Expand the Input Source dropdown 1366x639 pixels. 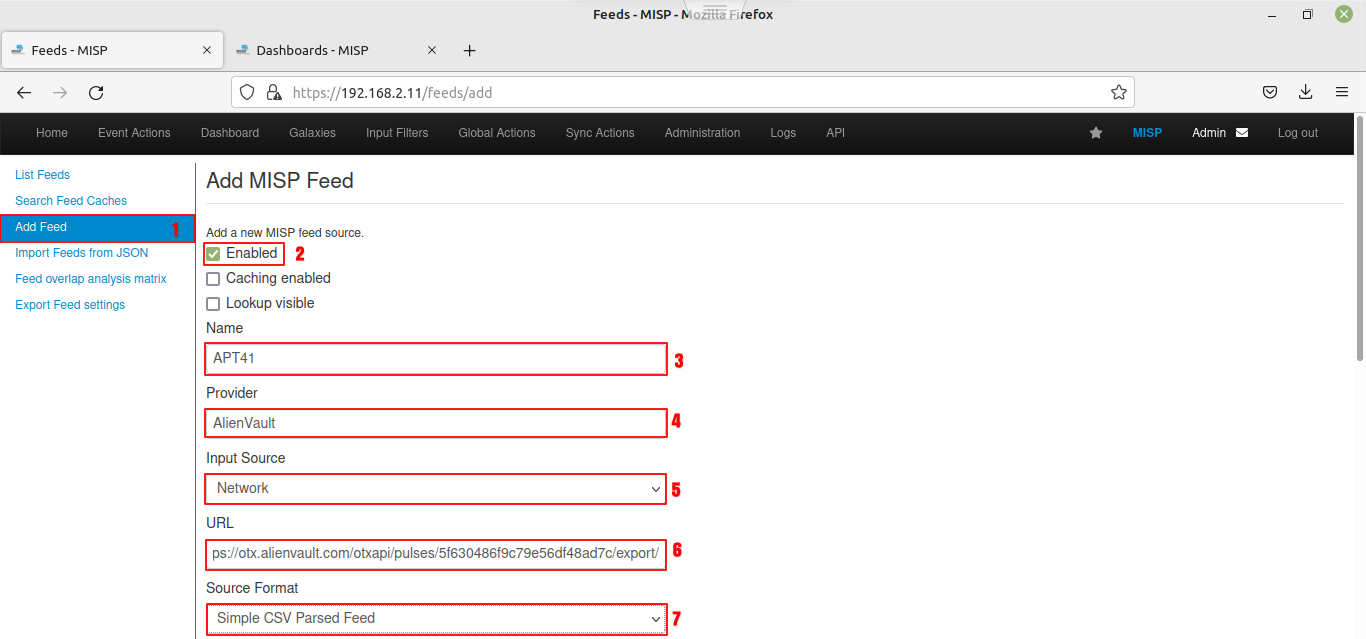pyautogui.click(x=436, y=489)
